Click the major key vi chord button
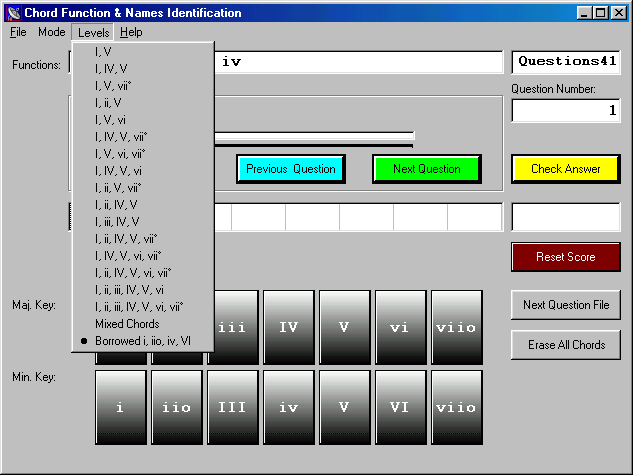This screenshot has height=475, width=633. point(400,327)
